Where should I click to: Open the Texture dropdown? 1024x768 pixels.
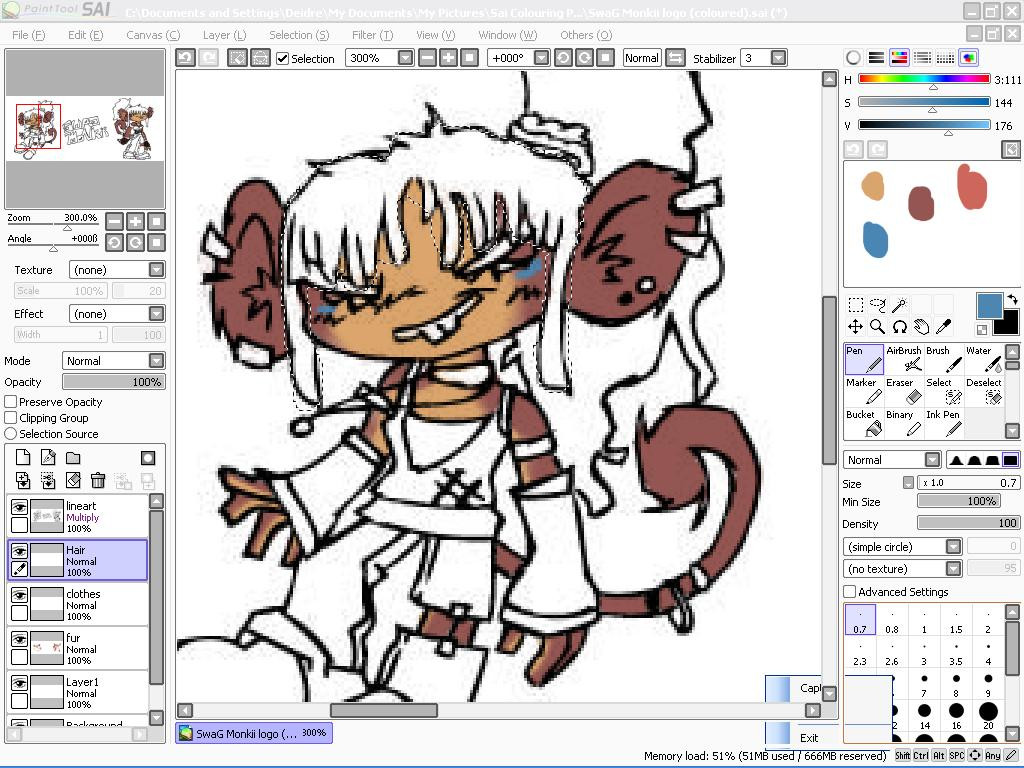[x=156, y=270]
